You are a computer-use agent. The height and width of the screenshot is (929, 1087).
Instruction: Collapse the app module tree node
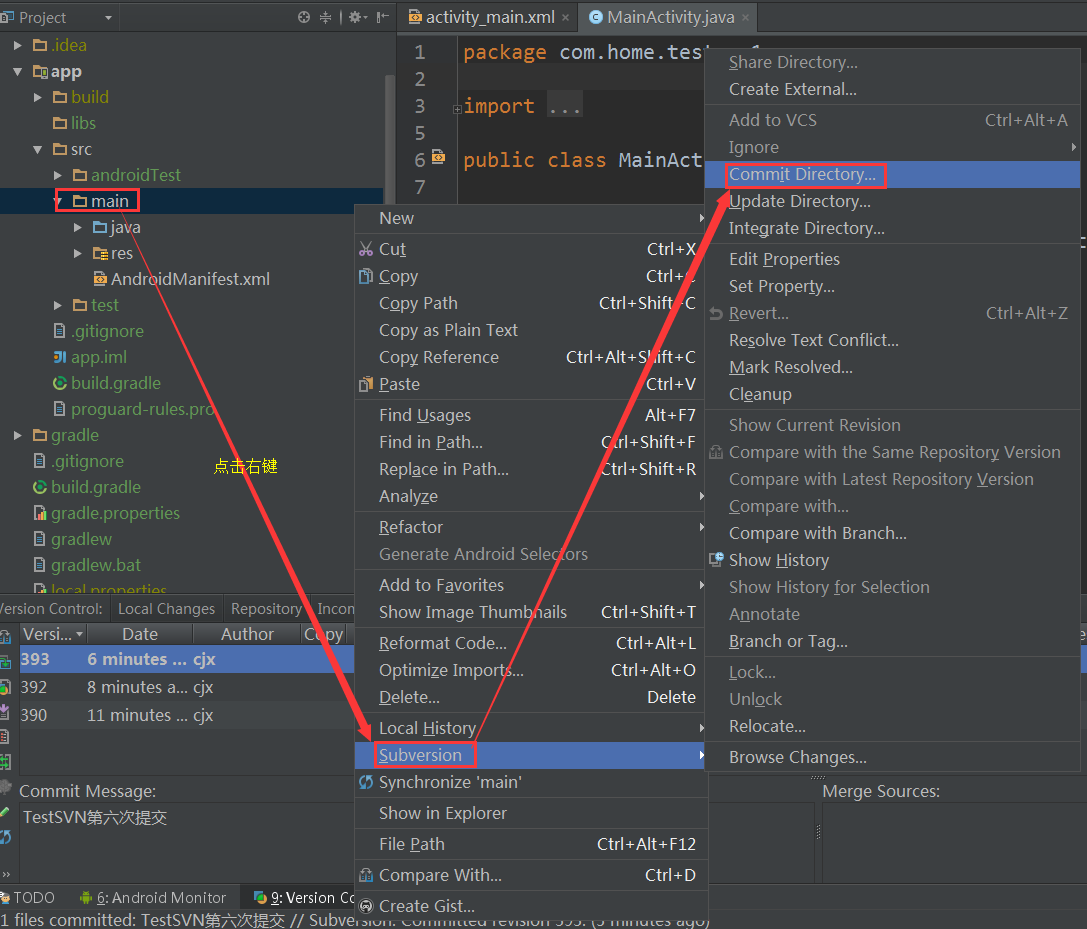[18, 71]
